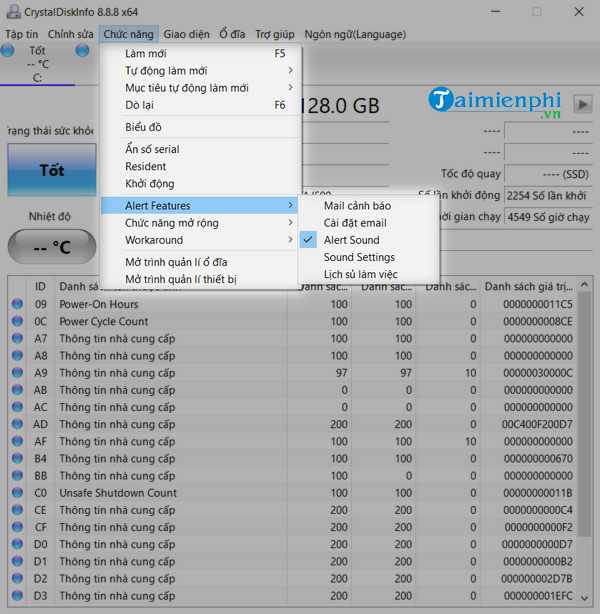Open Mở trình quản lí ổ đĩa
This screenshot has width=600, height=614.
(175, 262)
